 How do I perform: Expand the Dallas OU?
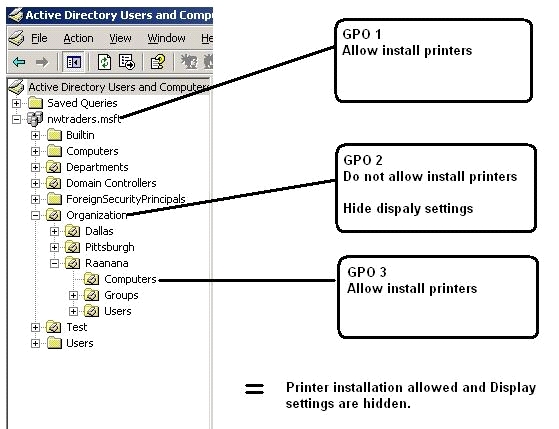click(x=54, y=231)
